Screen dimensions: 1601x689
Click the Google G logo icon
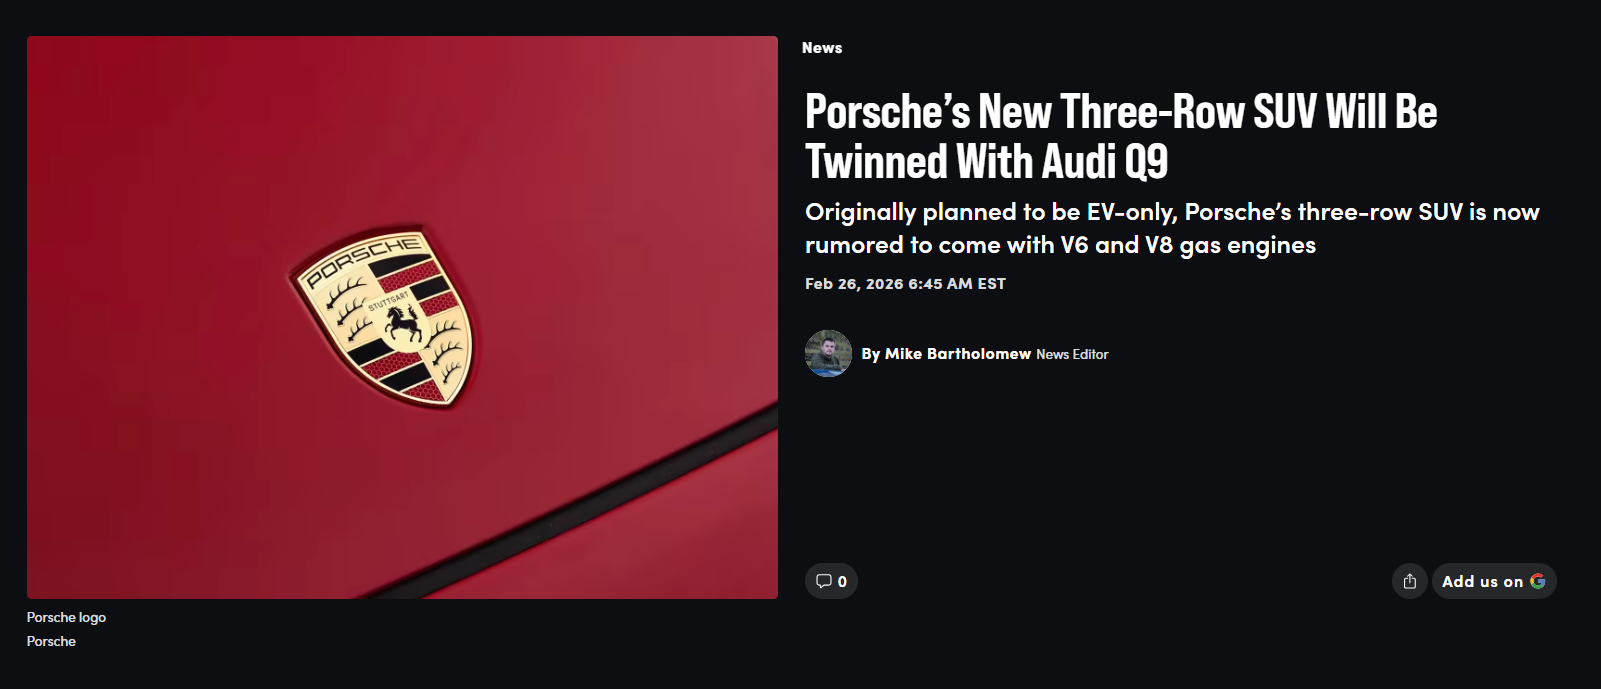[x=1538, y=581]
